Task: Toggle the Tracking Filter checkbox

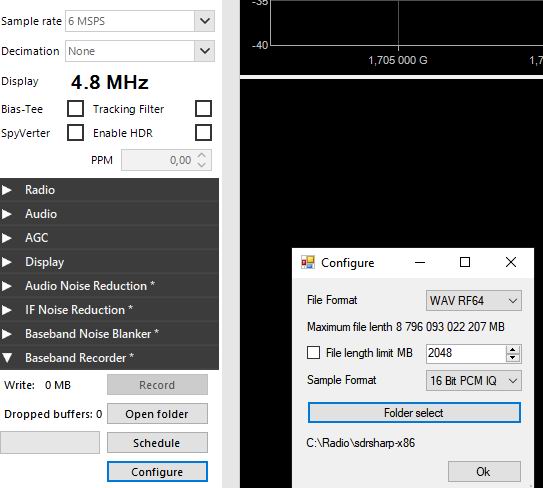Action: [203, 109]
